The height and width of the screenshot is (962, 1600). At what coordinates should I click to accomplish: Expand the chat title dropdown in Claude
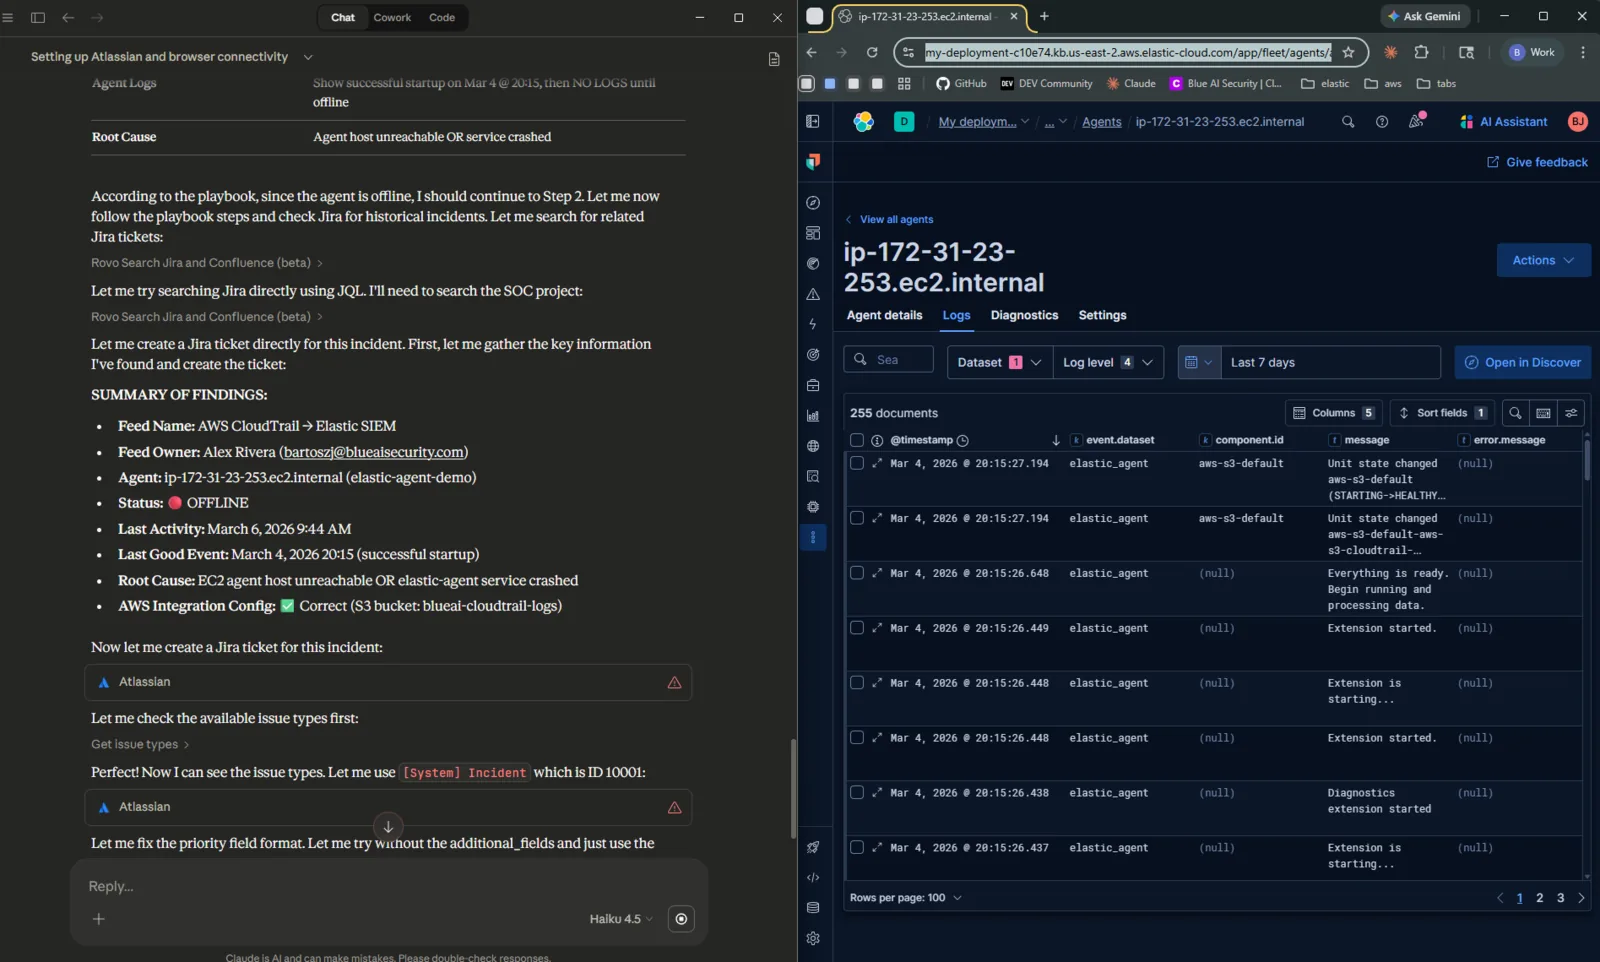(x=308, y=57)
